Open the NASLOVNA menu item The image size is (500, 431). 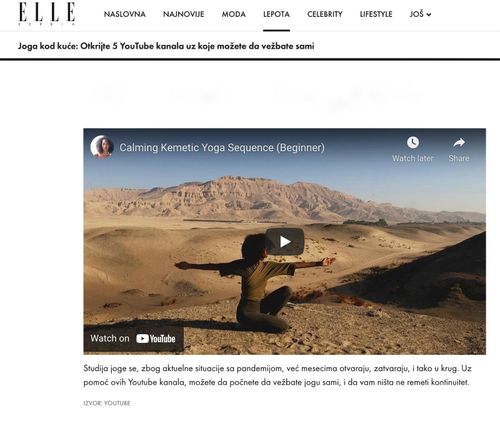pos(125,14)
